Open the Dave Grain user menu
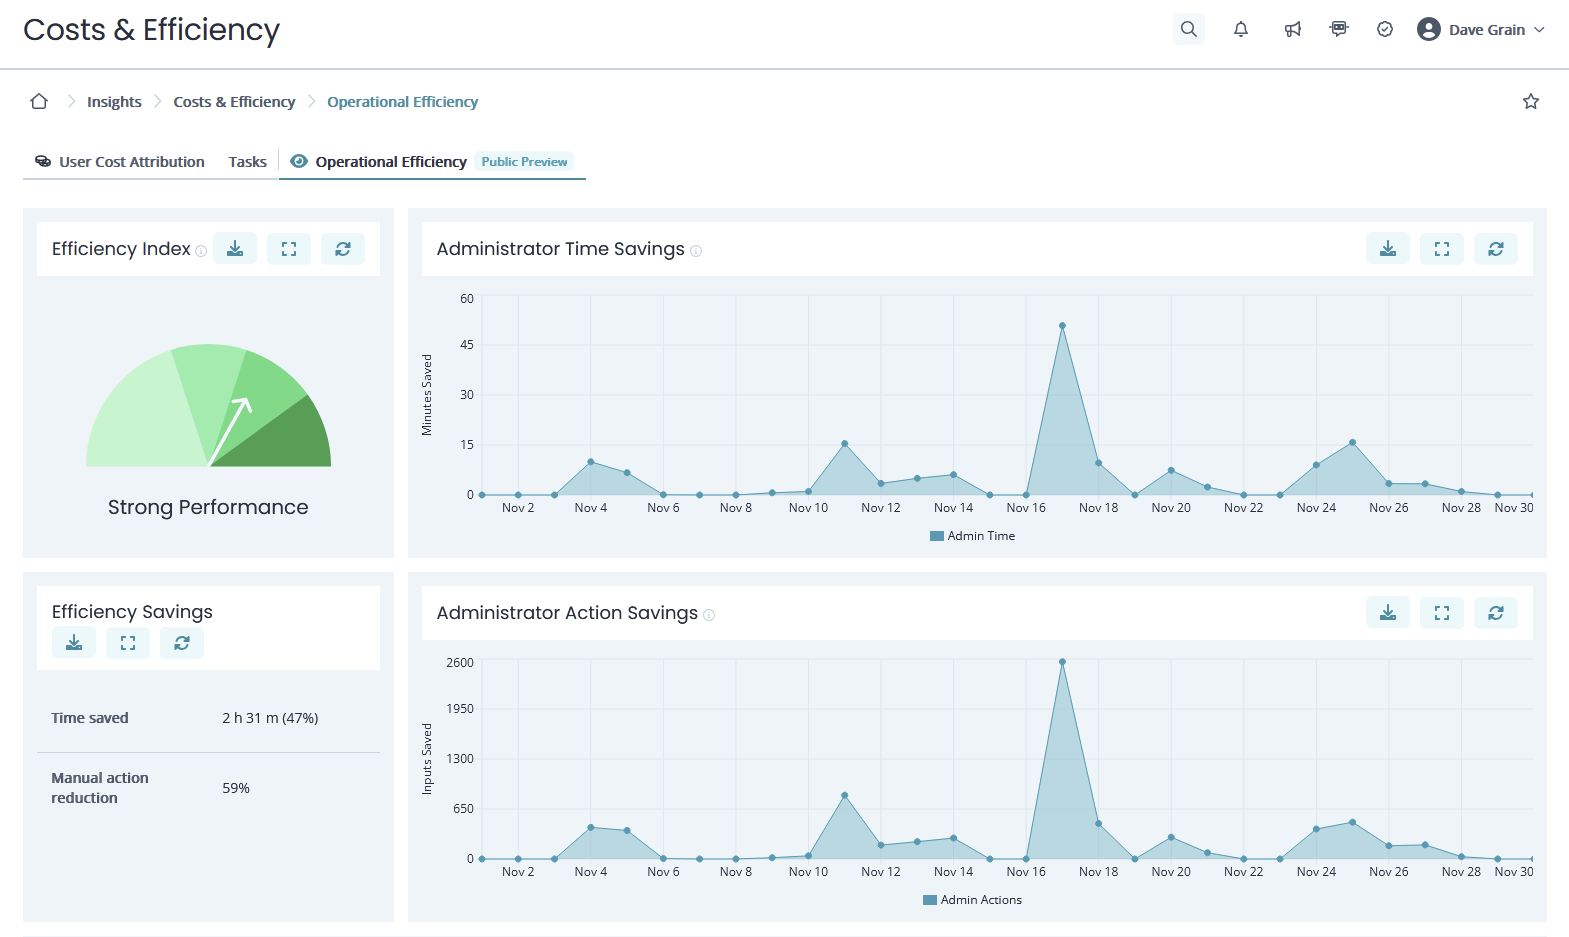 tap(1481, 29)
